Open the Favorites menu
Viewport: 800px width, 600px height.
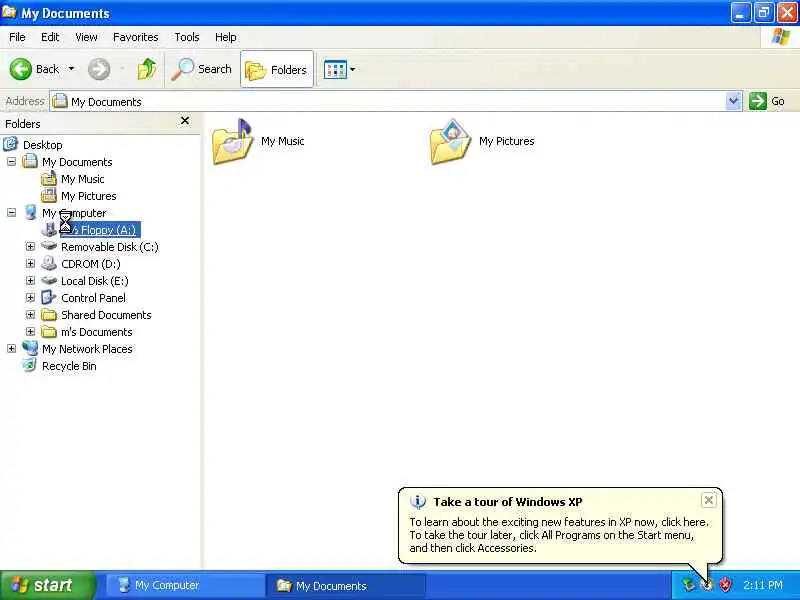pyautogui.click(x=136, y=37)
